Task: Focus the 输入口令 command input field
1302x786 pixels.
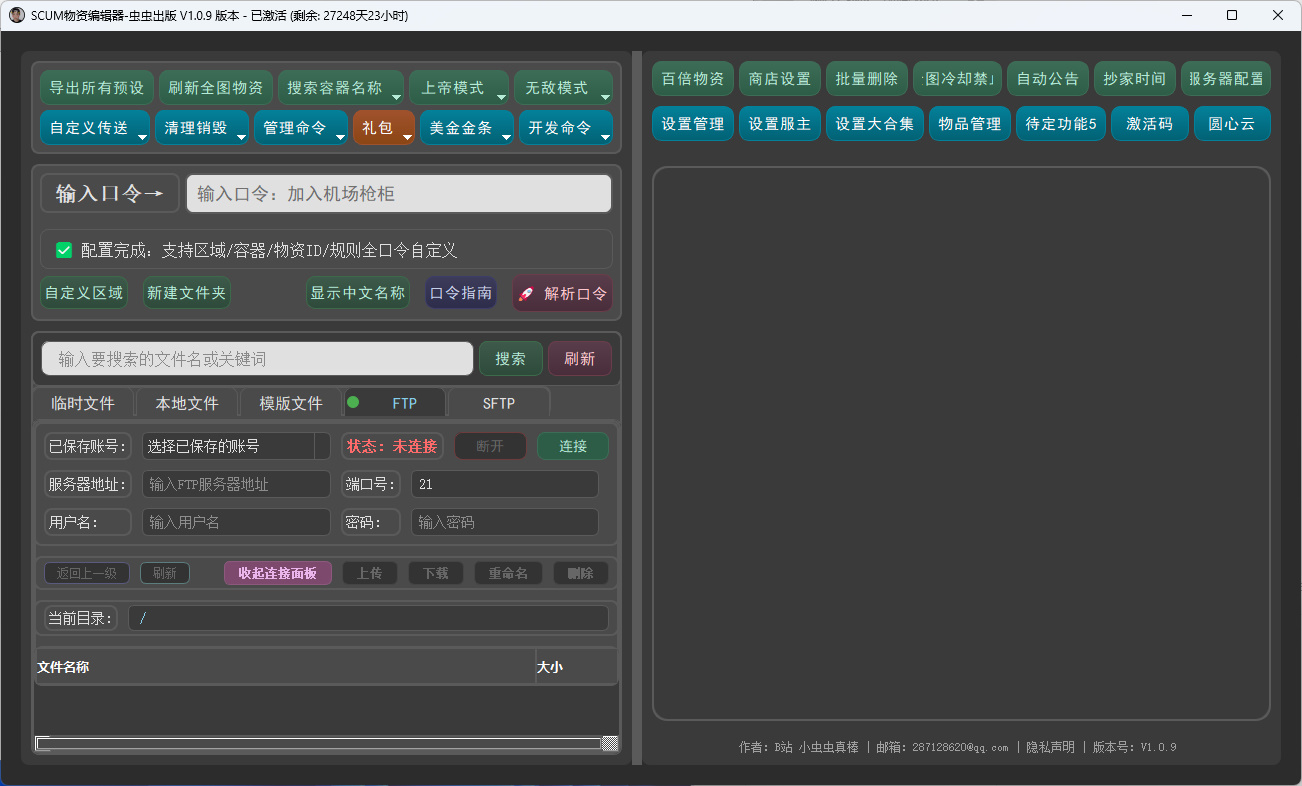Action: click(399, 194)
